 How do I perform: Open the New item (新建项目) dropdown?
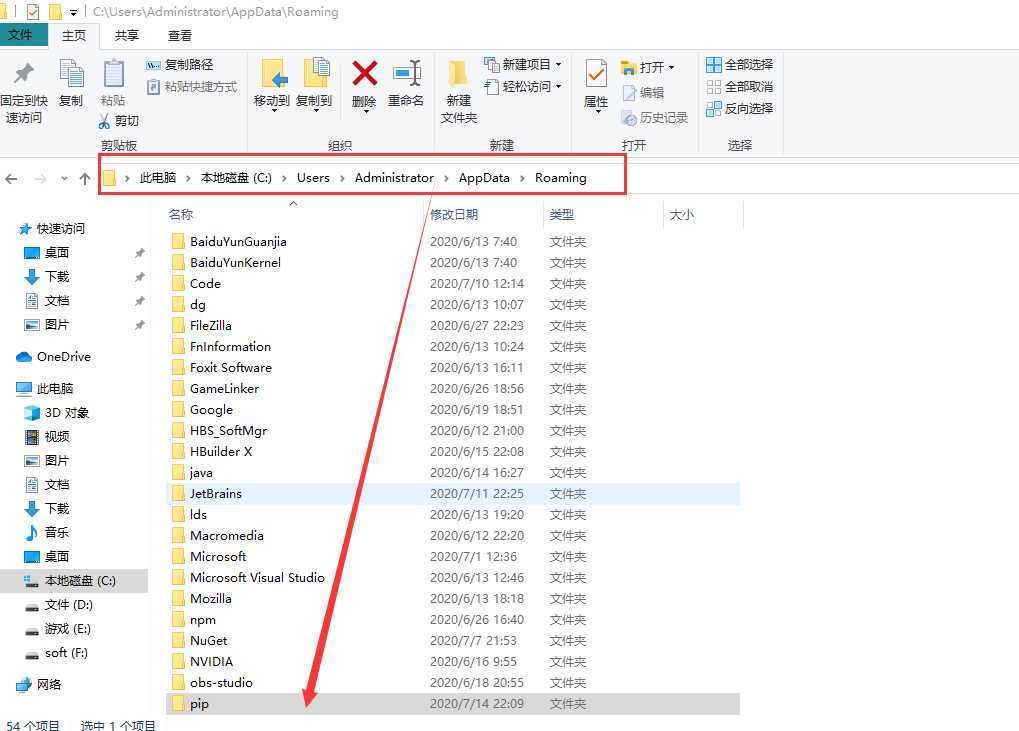[x=523, y=64]
